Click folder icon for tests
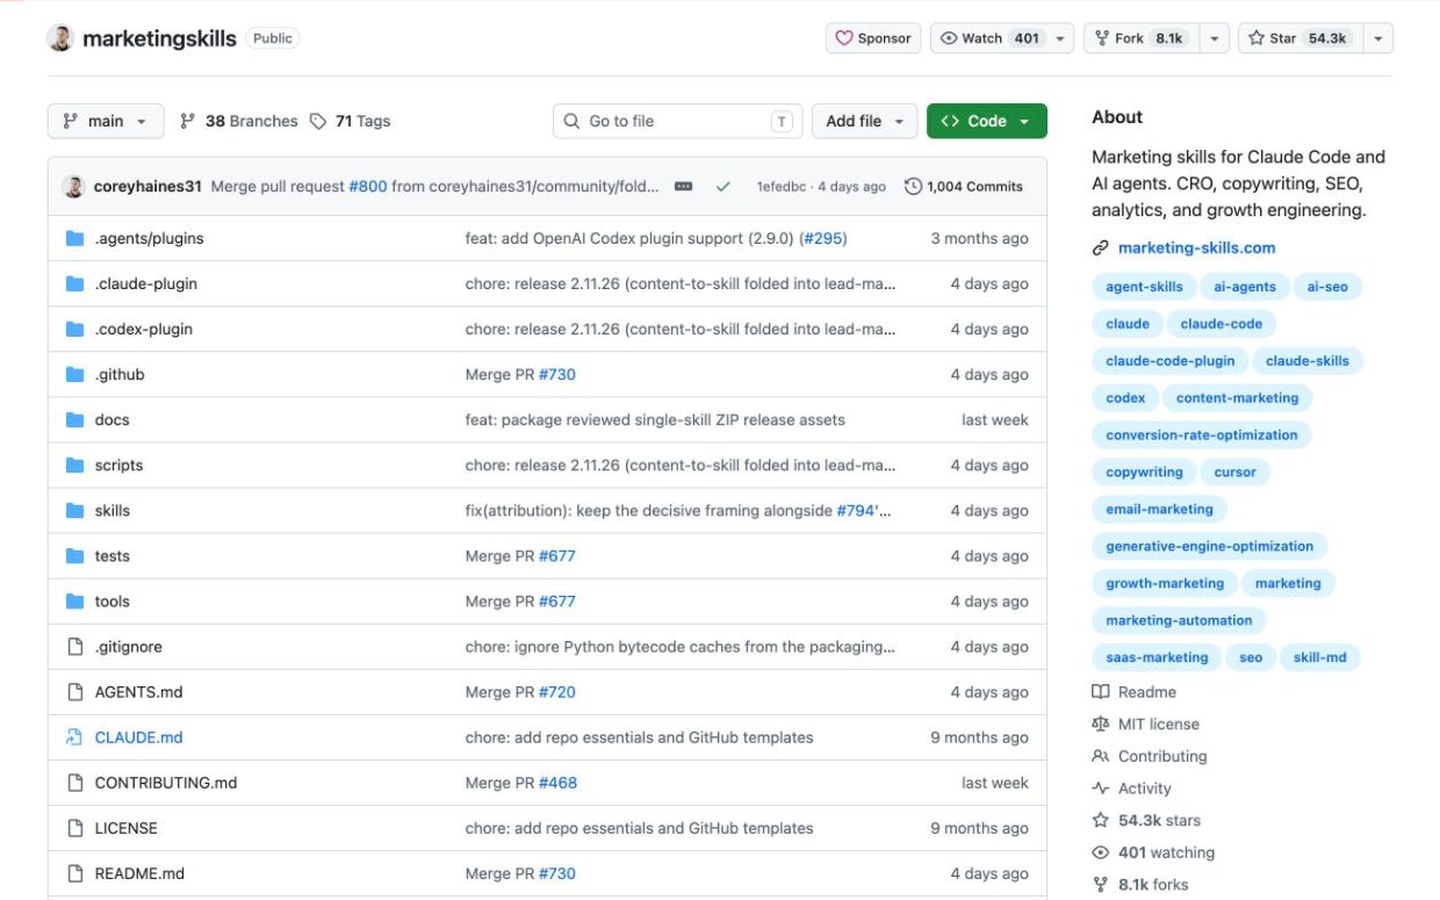The height and width of the screenshot is (900, 1440). coord(74,556)
